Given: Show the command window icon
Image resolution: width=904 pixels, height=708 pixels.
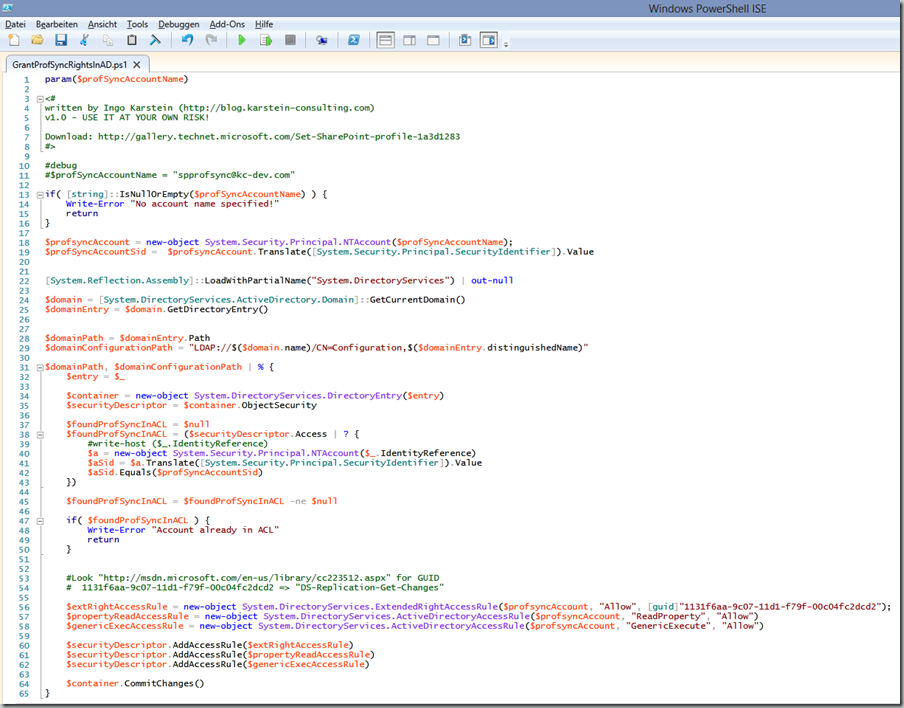Looking at the screenshot, I should pyautogui.click(x=465, y=40).
